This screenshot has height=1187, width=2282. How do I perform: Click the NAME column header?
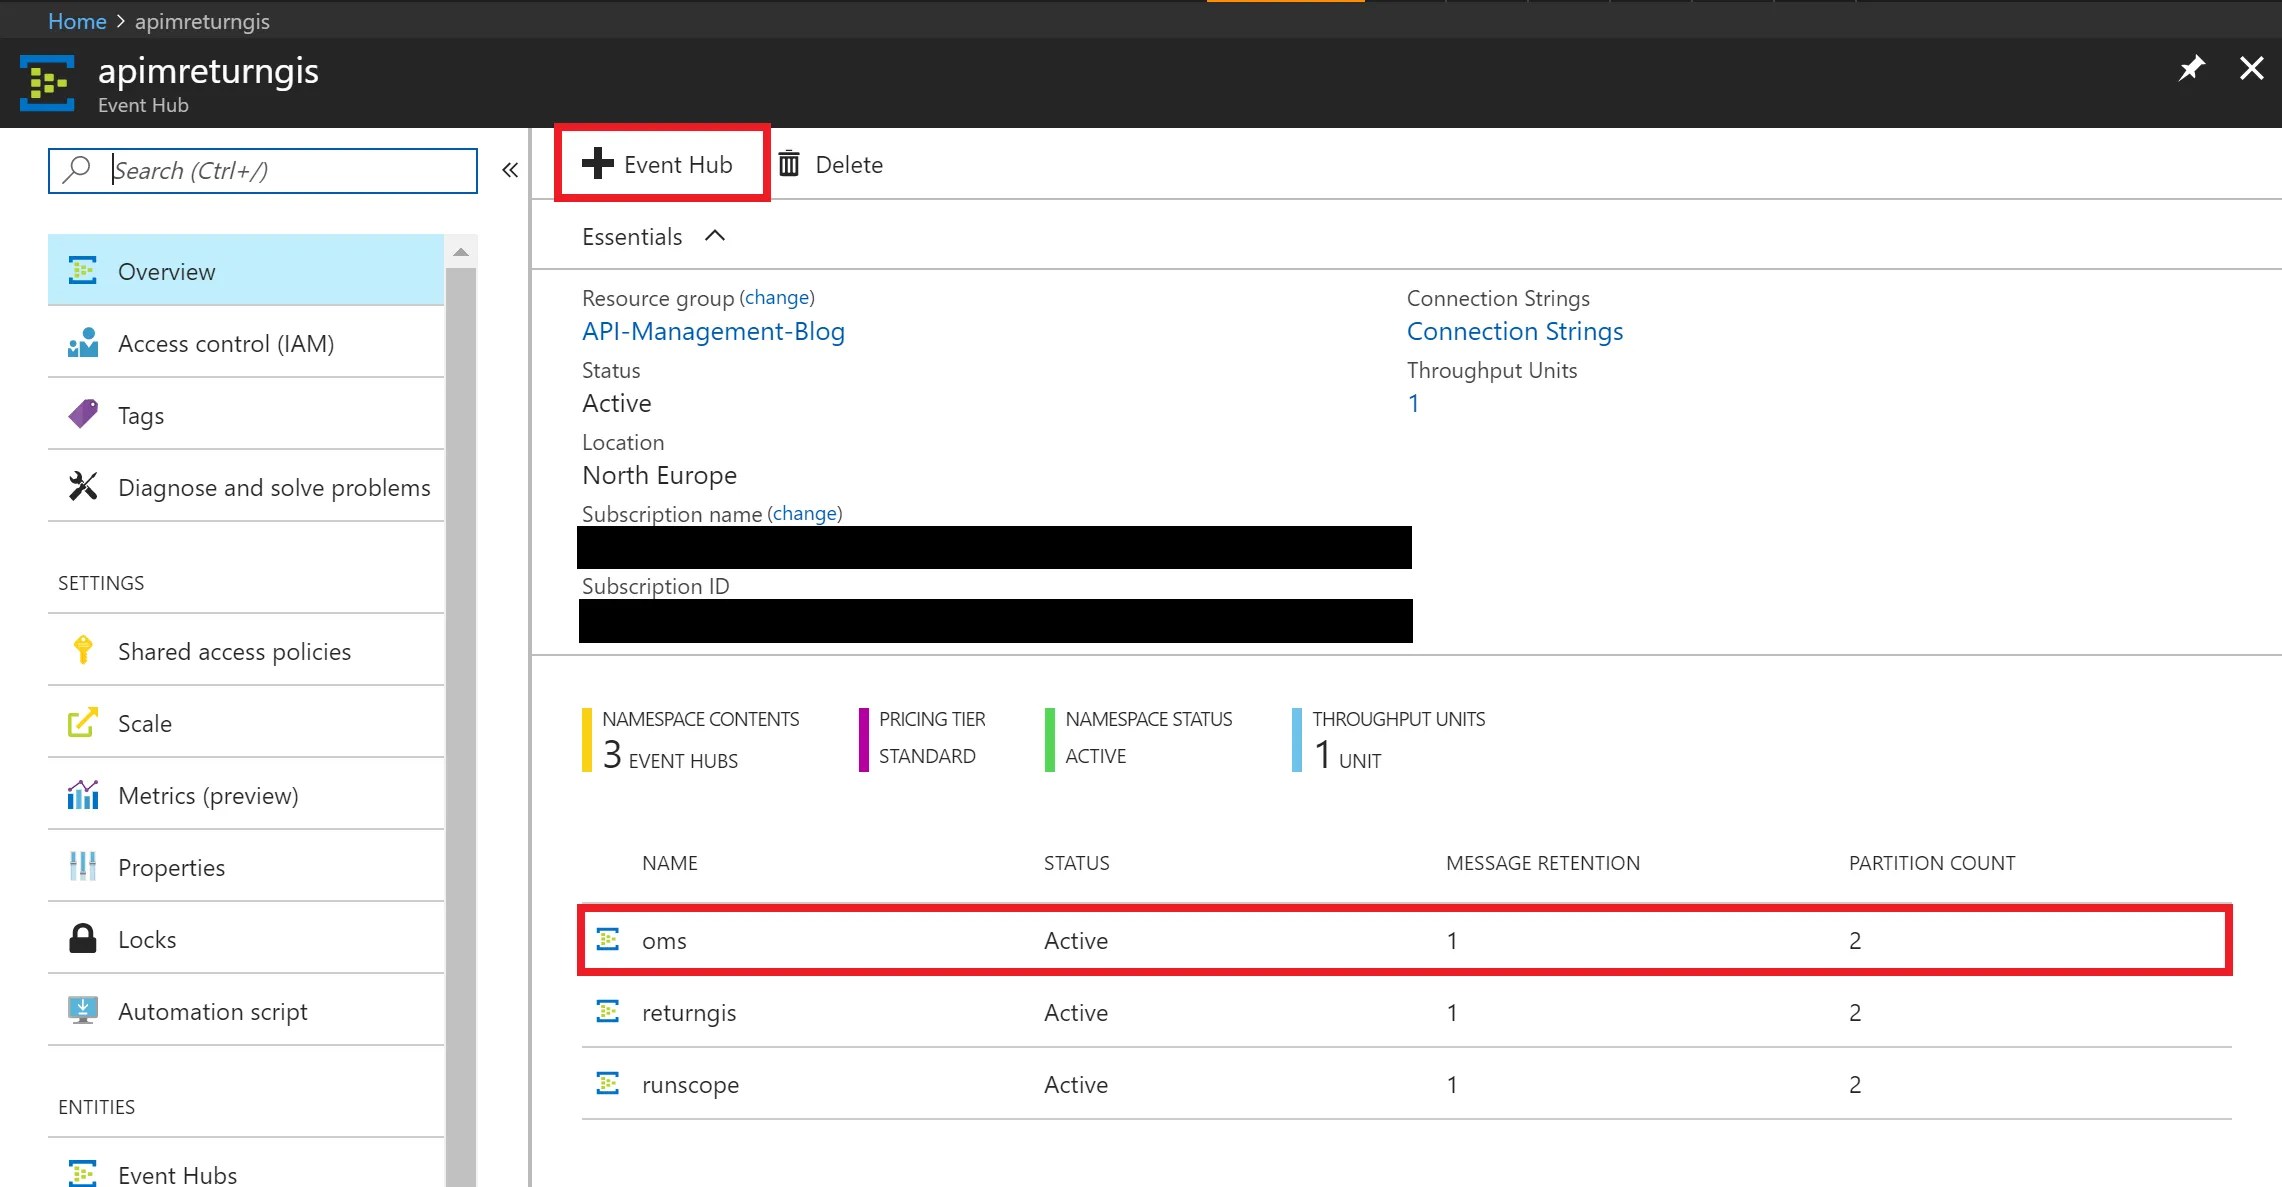click(x=670, y=862)
